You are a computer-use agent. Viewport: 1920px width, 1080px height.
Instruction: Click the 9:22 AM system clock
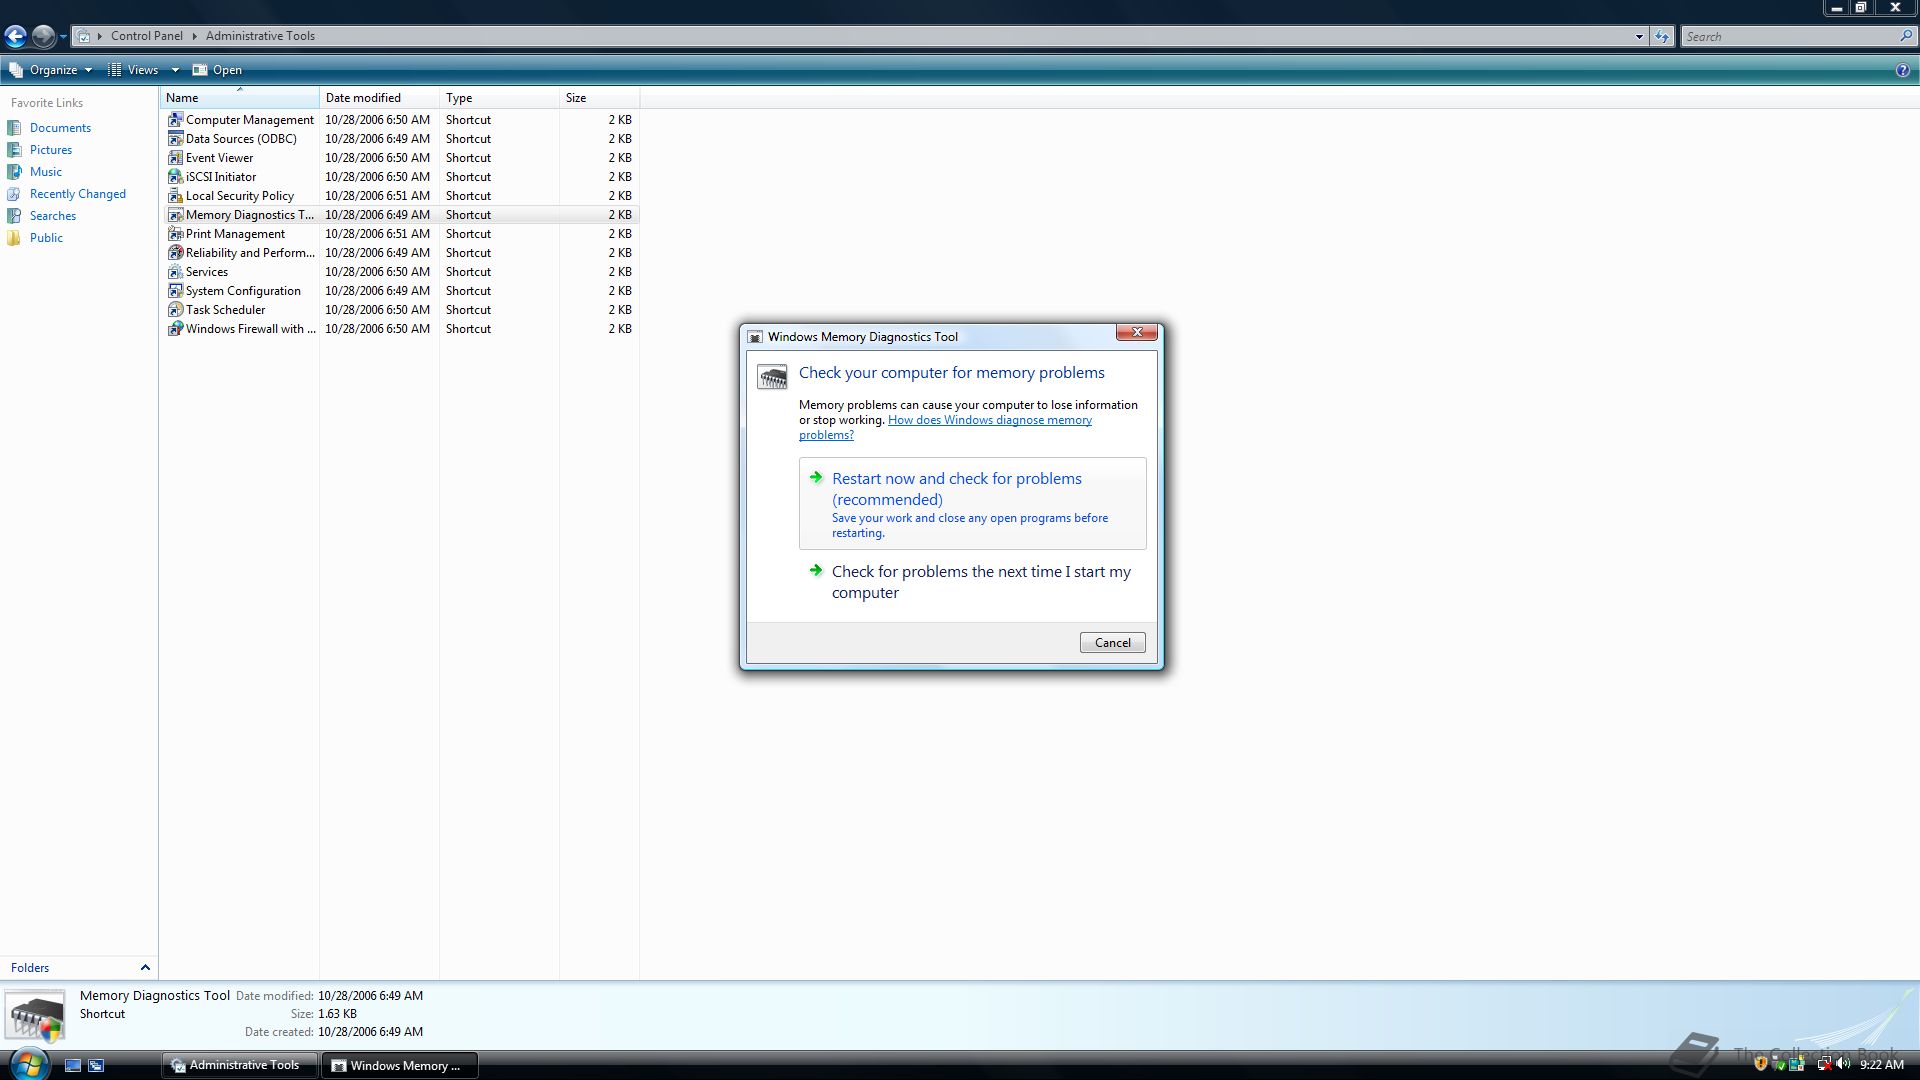1881,1065
